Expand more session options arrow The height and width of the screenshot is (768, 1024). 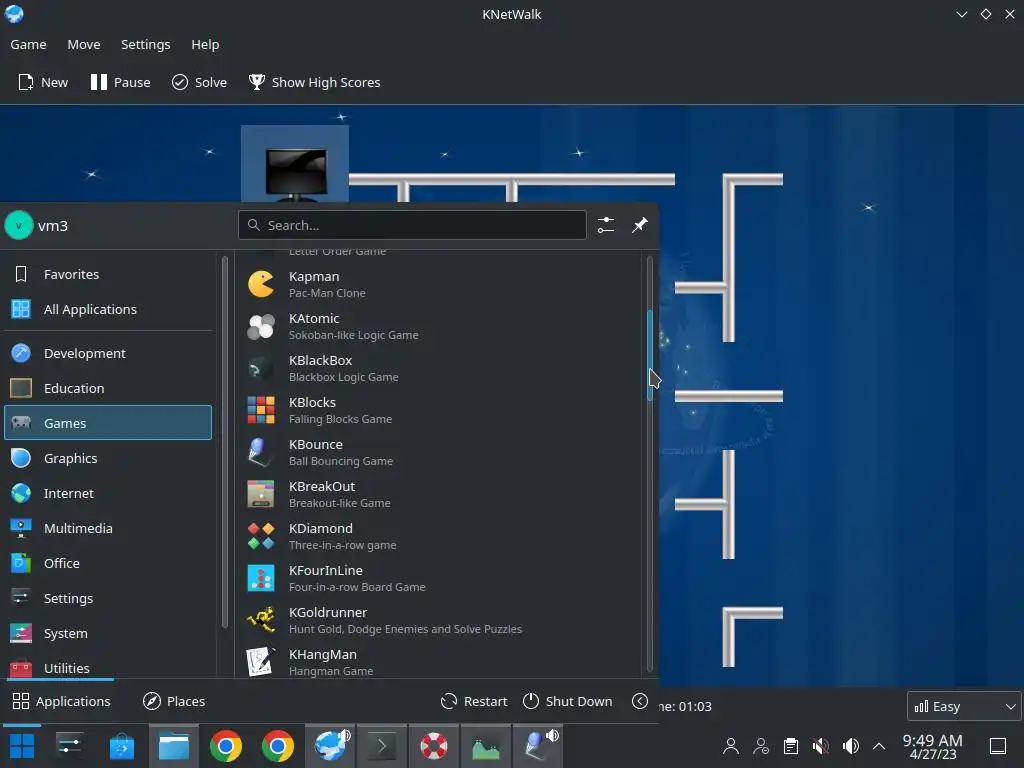(640, 701)
